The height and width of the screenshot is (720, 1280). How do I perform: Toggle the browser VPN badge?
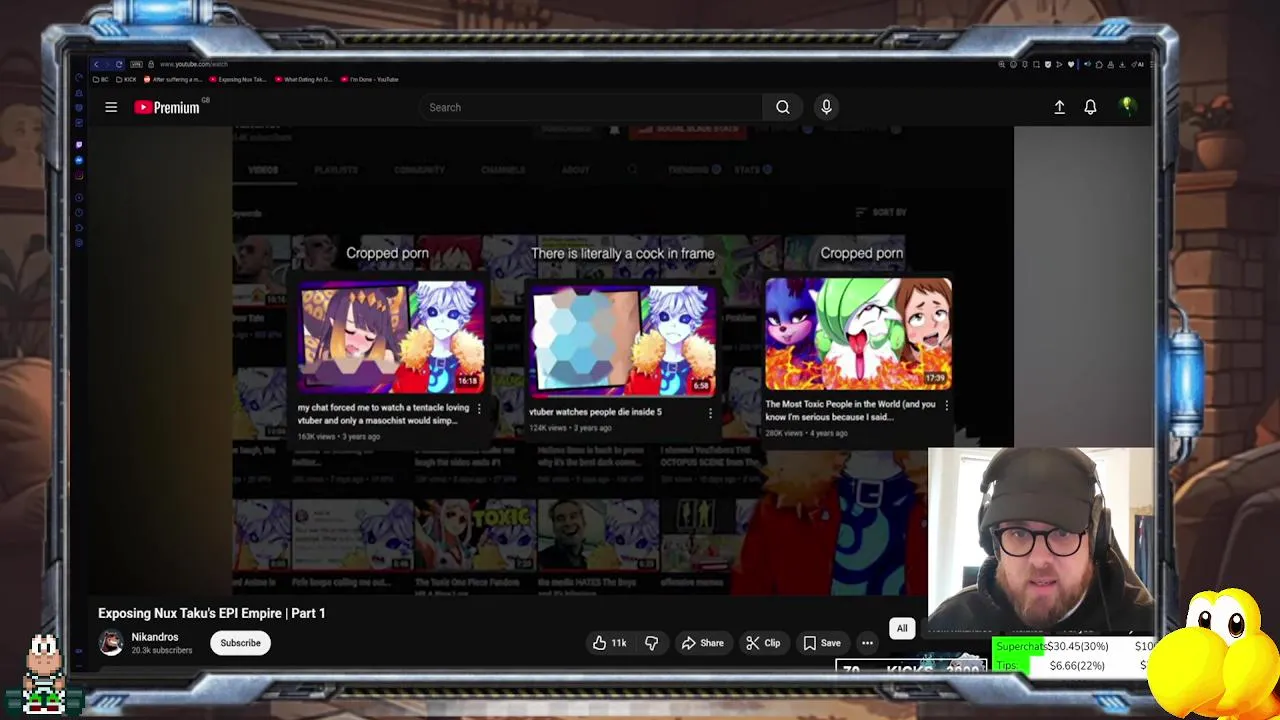click(x=136, y=64)
